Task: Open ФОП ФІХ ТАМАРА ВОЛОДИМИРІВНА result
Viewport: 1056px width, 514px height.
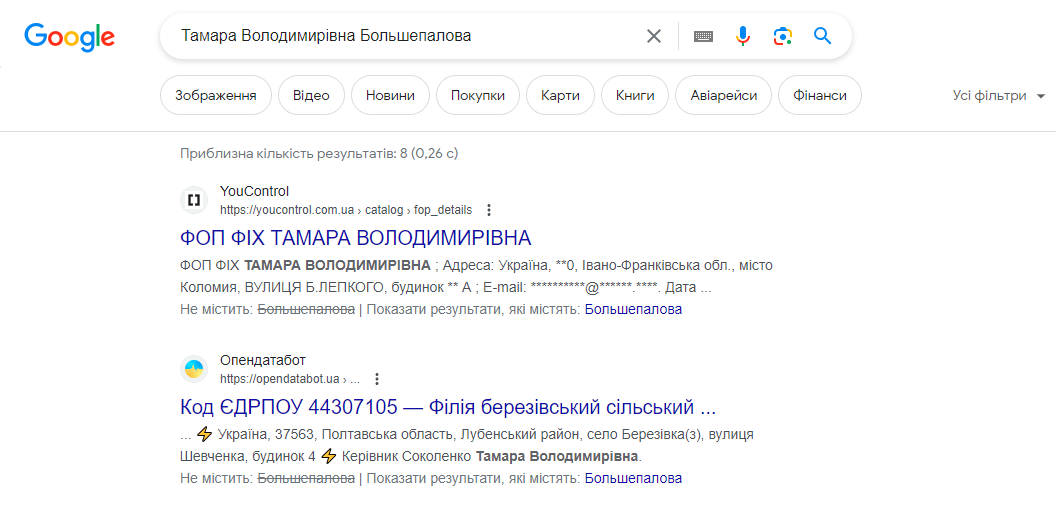Action: click(x=356, y=238)
